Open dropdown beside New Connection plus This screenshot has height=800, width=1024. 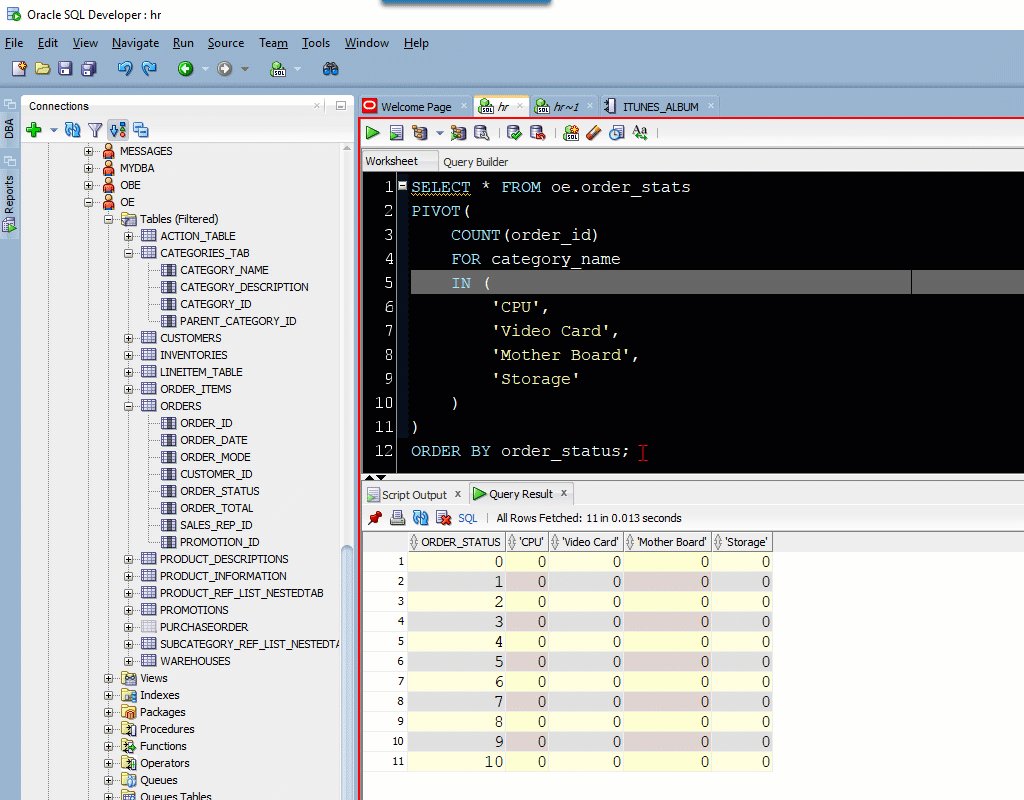pos(54,130)
